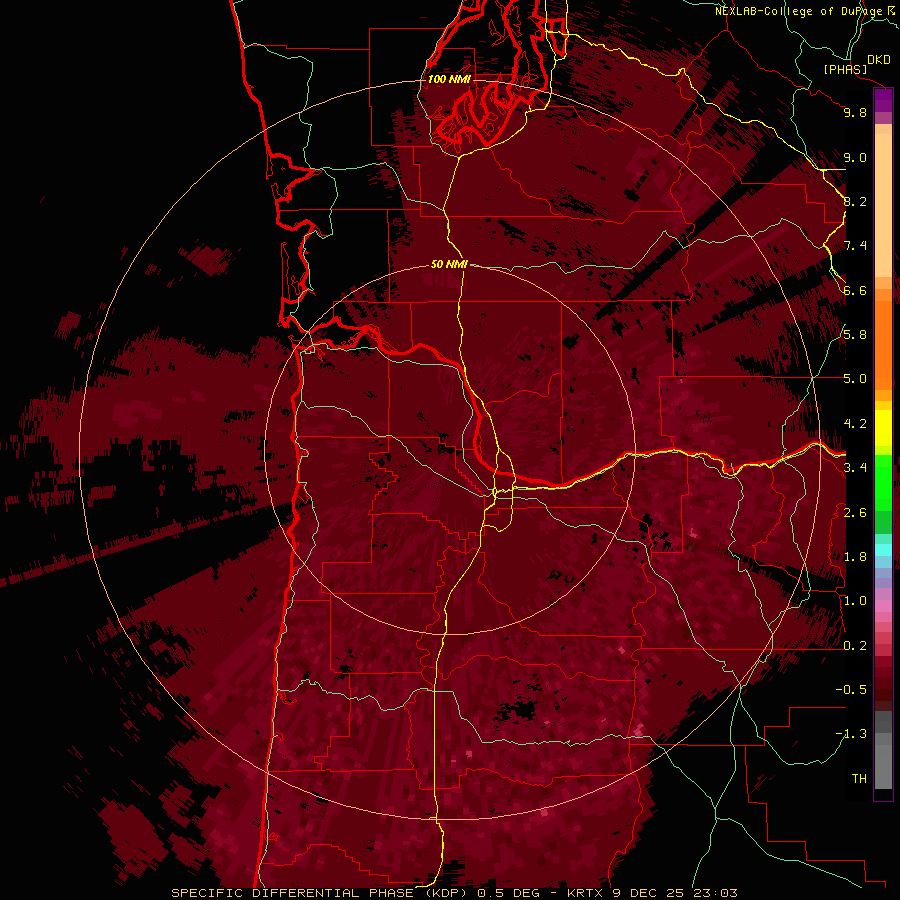This screenshot has height=900, width=900.
Task: Click the TH label on the scale
Action: tap(859, 778)
